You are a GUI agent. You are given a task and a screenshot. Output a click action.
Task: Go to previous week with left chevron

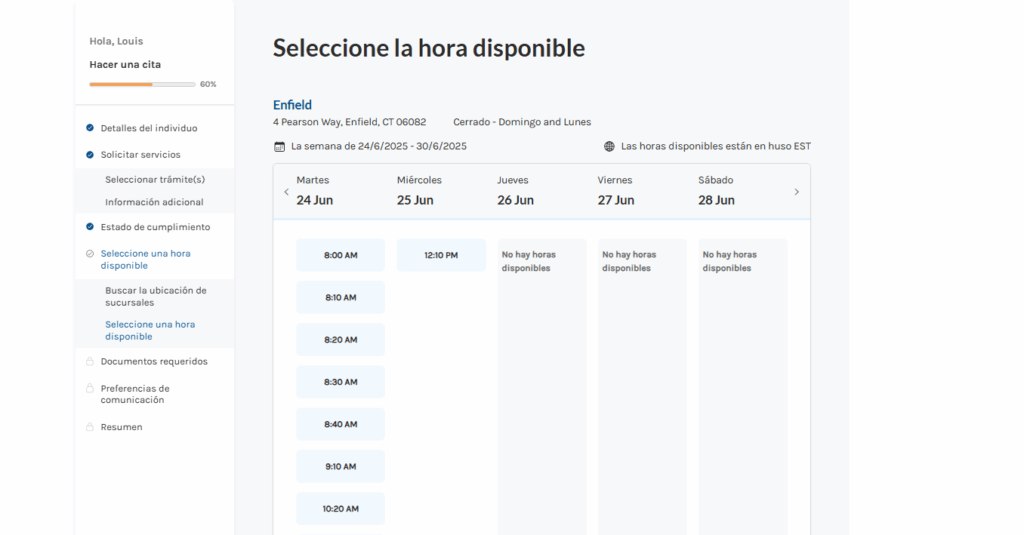[x=286, y=192]
